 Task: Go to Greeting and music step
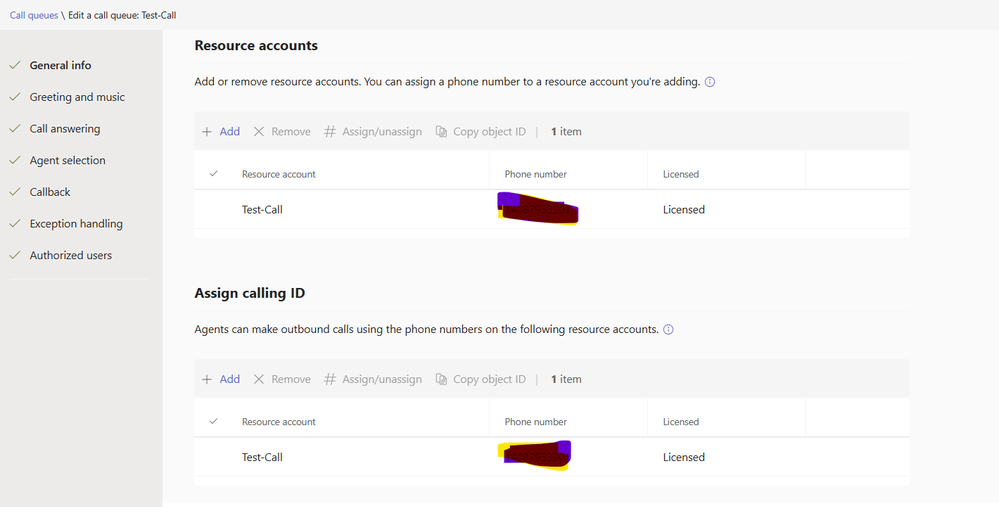point(77,97)
